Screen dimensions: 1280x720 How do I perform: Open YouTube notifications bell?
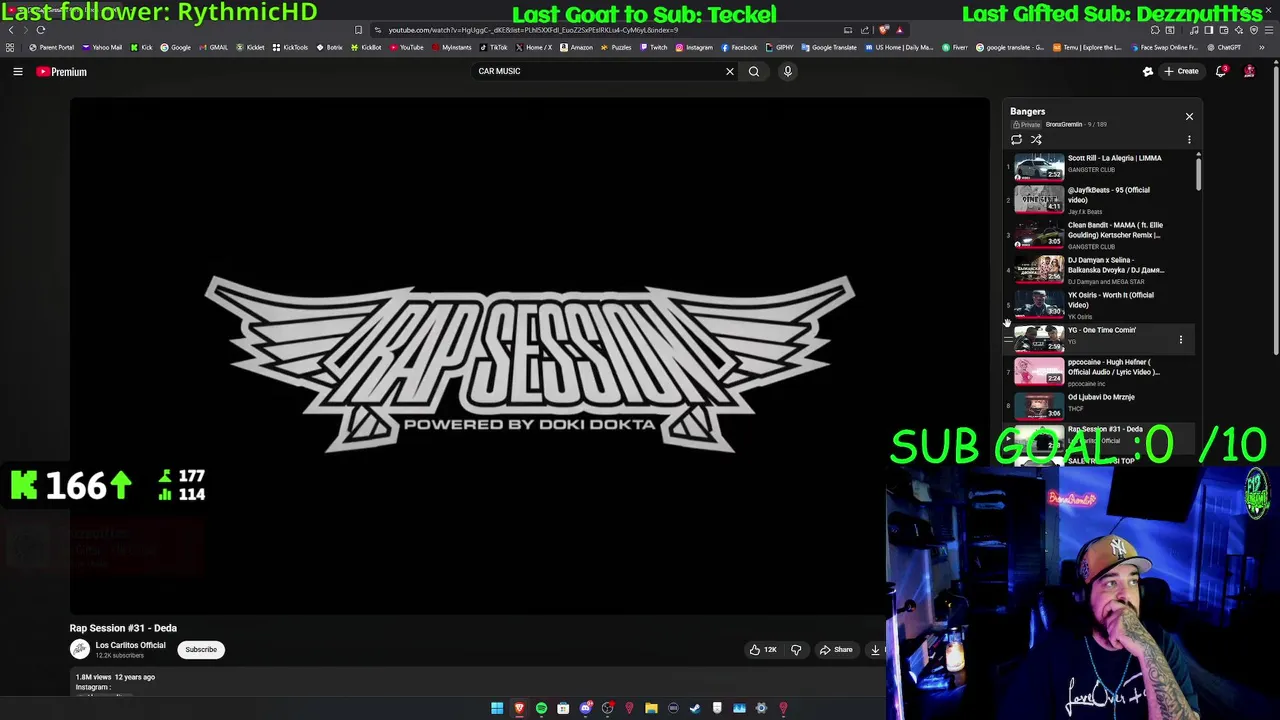(1221, 71)
